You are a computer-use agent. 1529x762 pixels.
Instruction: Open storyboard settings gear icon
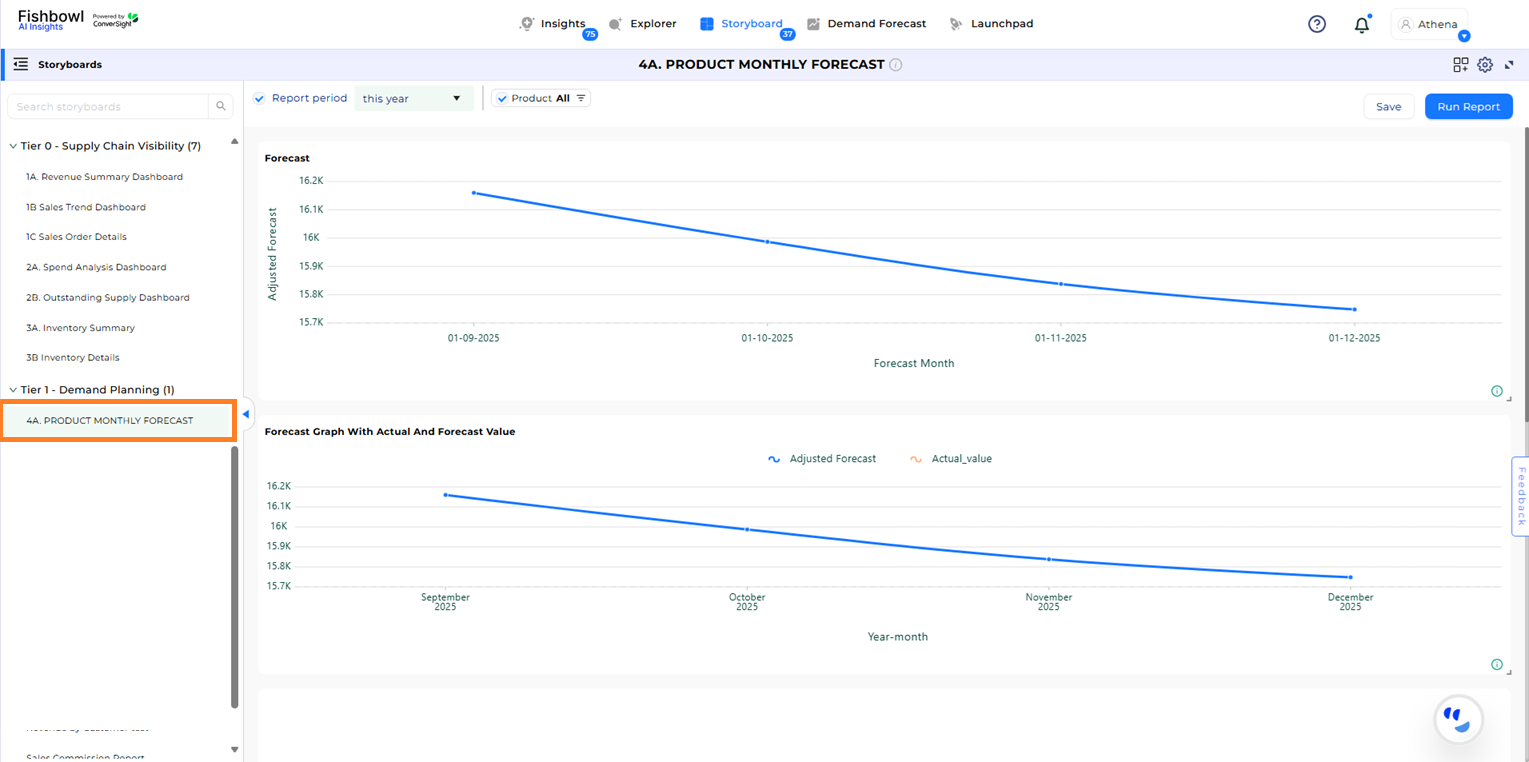point(1485,64)
